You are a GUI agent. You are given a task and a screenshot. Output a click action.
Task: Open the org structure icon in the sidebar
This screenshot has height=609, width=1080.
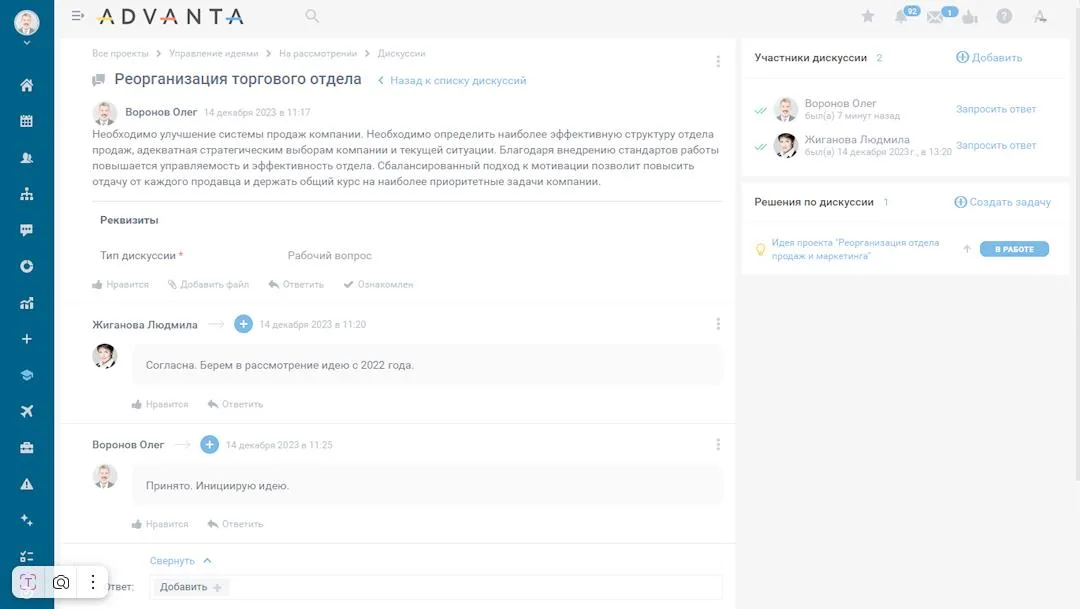tap(26, 193)
